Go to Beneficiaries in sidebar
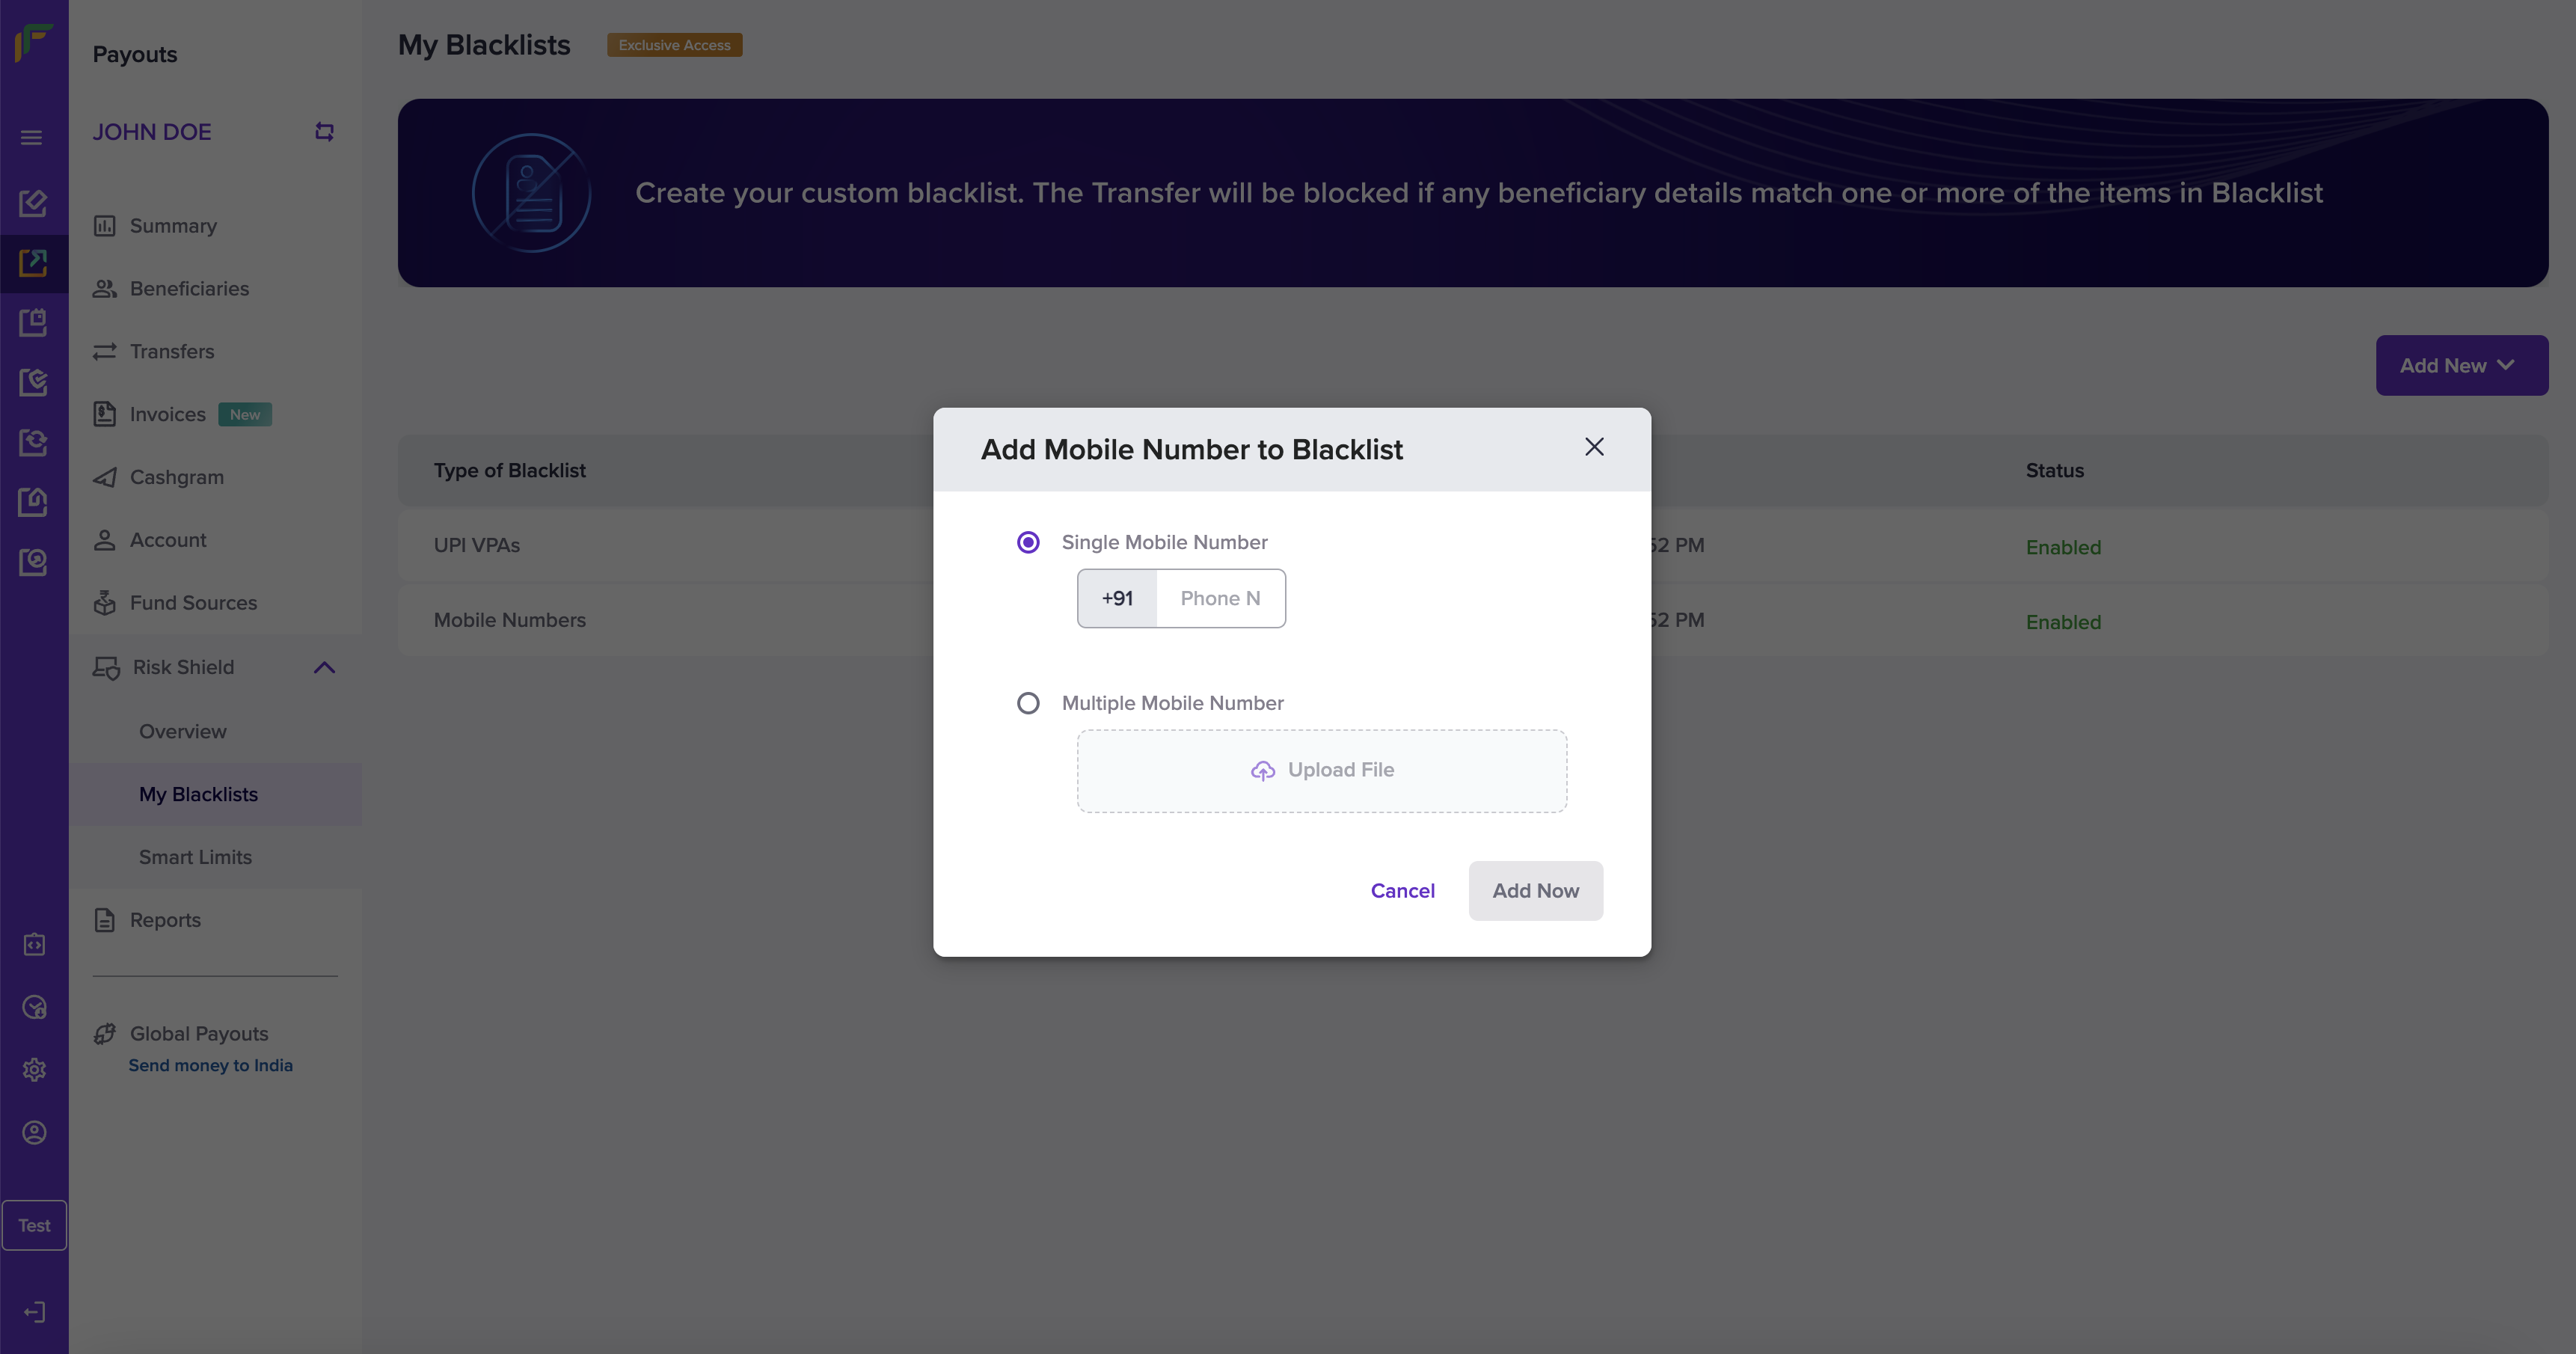The image size is (2576, 1354). coord(189,288)
